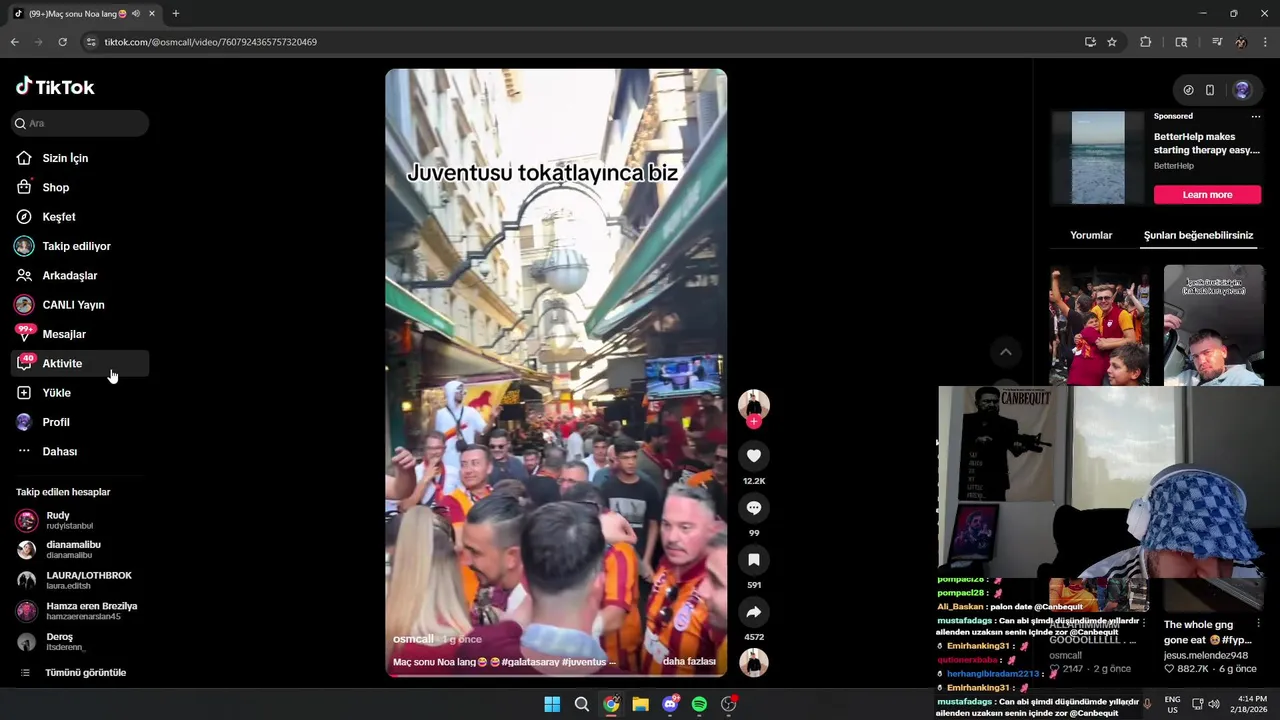Screen dimensions: 1280x720
Task: Go to Keşfet explore page
Action: pos(58,217)
